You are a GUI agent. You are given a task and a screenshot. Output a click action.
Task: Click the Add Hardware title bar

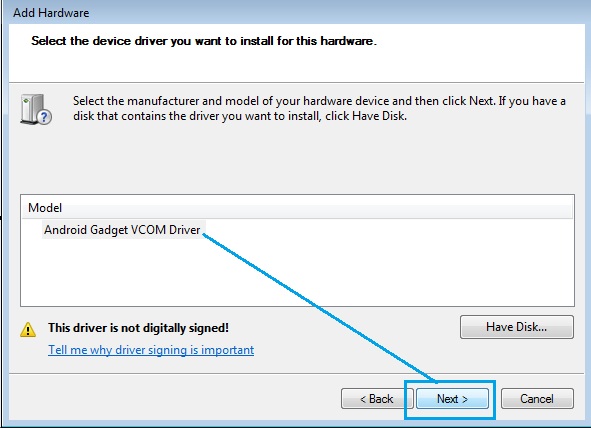click(x=296, y=12)
